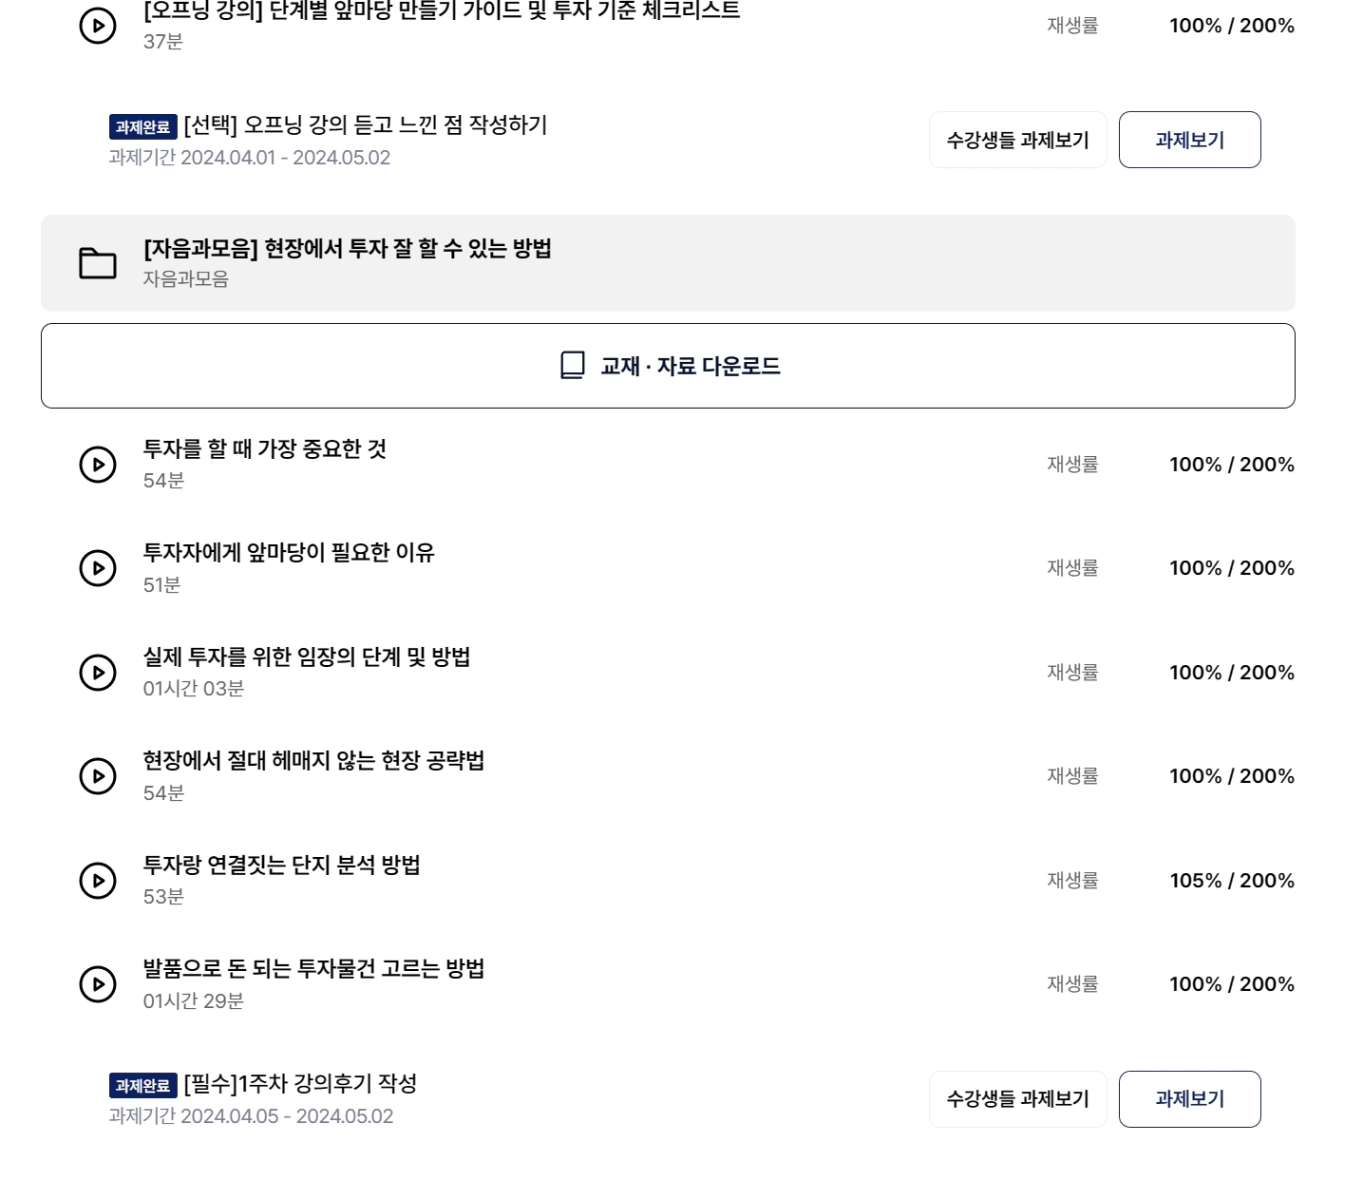Collapse the [자음과모음] 현장에서 투자 잘 할 수 있는 방법 section

pos(668,263)
